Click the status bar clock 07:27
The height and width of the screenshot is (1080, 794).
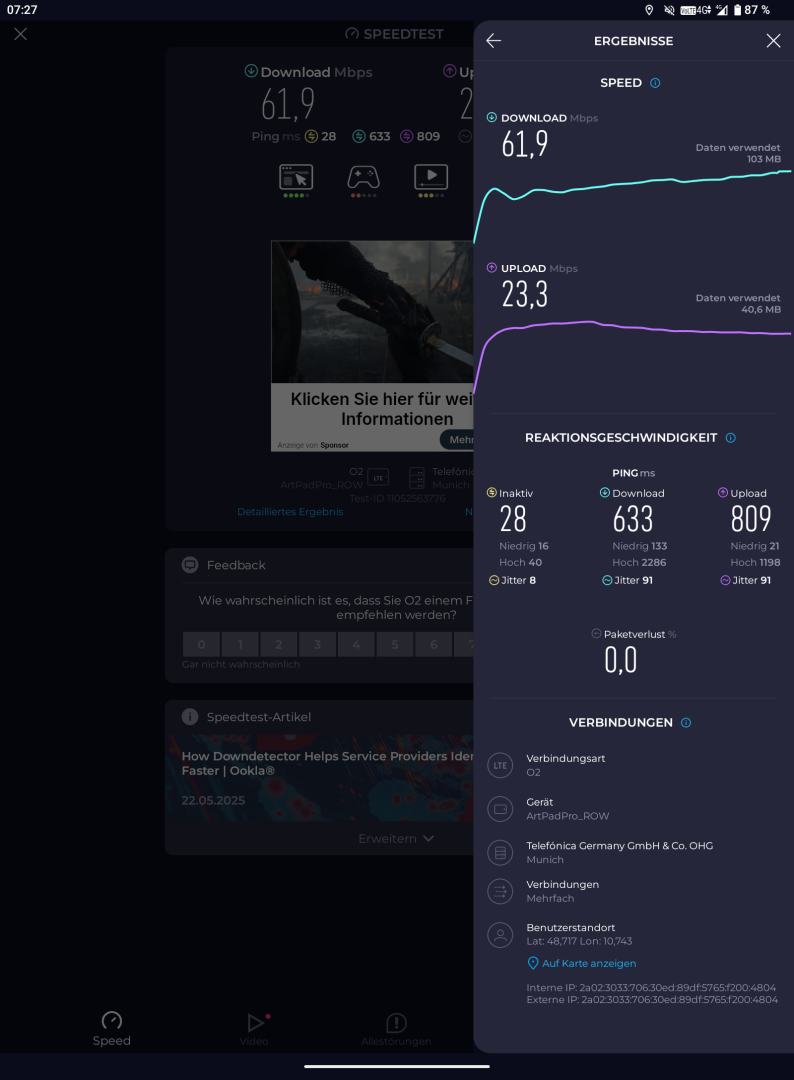[22, 10]
